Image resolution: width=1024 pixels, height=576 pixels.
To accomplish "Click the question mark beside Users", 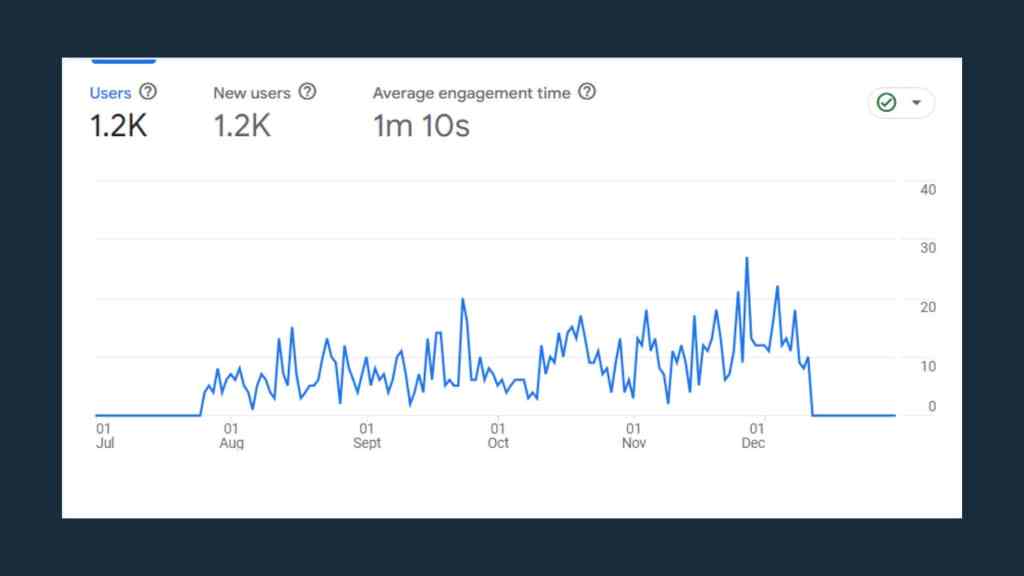I will point(148,92).
